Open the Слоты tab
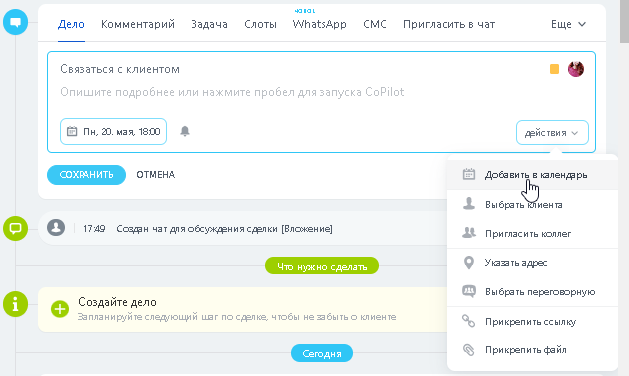This screenshot has width=629, height=376. [260, 24]
